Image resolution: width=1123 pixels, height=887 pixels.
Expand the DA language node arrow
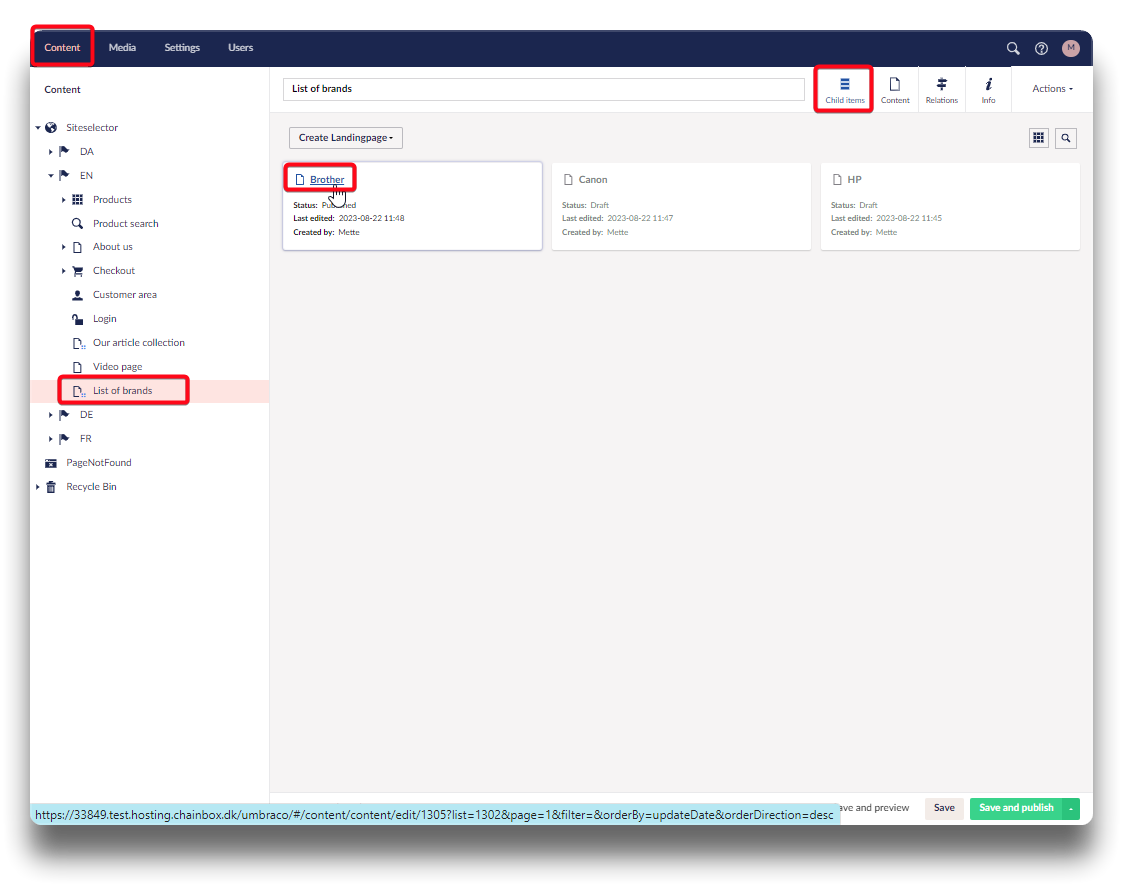click(x=50, y=152)
